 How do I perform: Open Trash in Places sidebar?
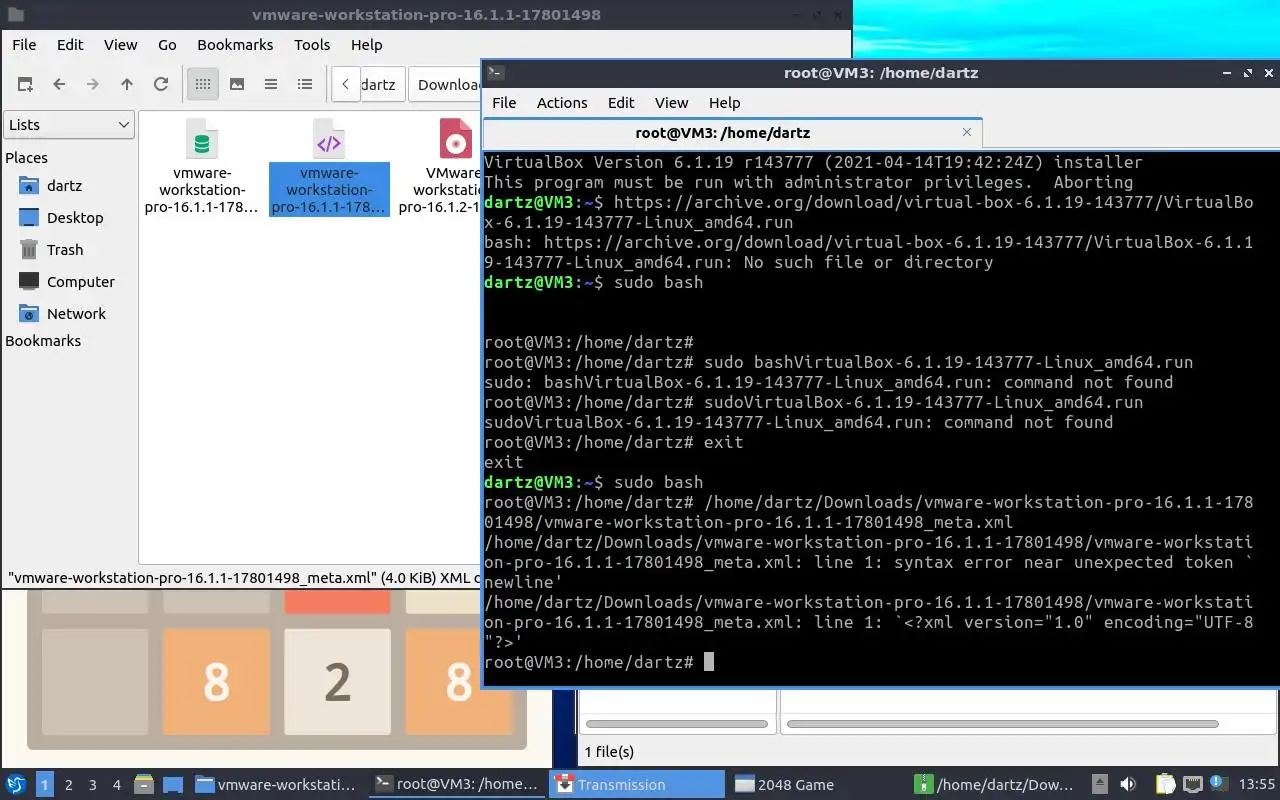(64, 250)
